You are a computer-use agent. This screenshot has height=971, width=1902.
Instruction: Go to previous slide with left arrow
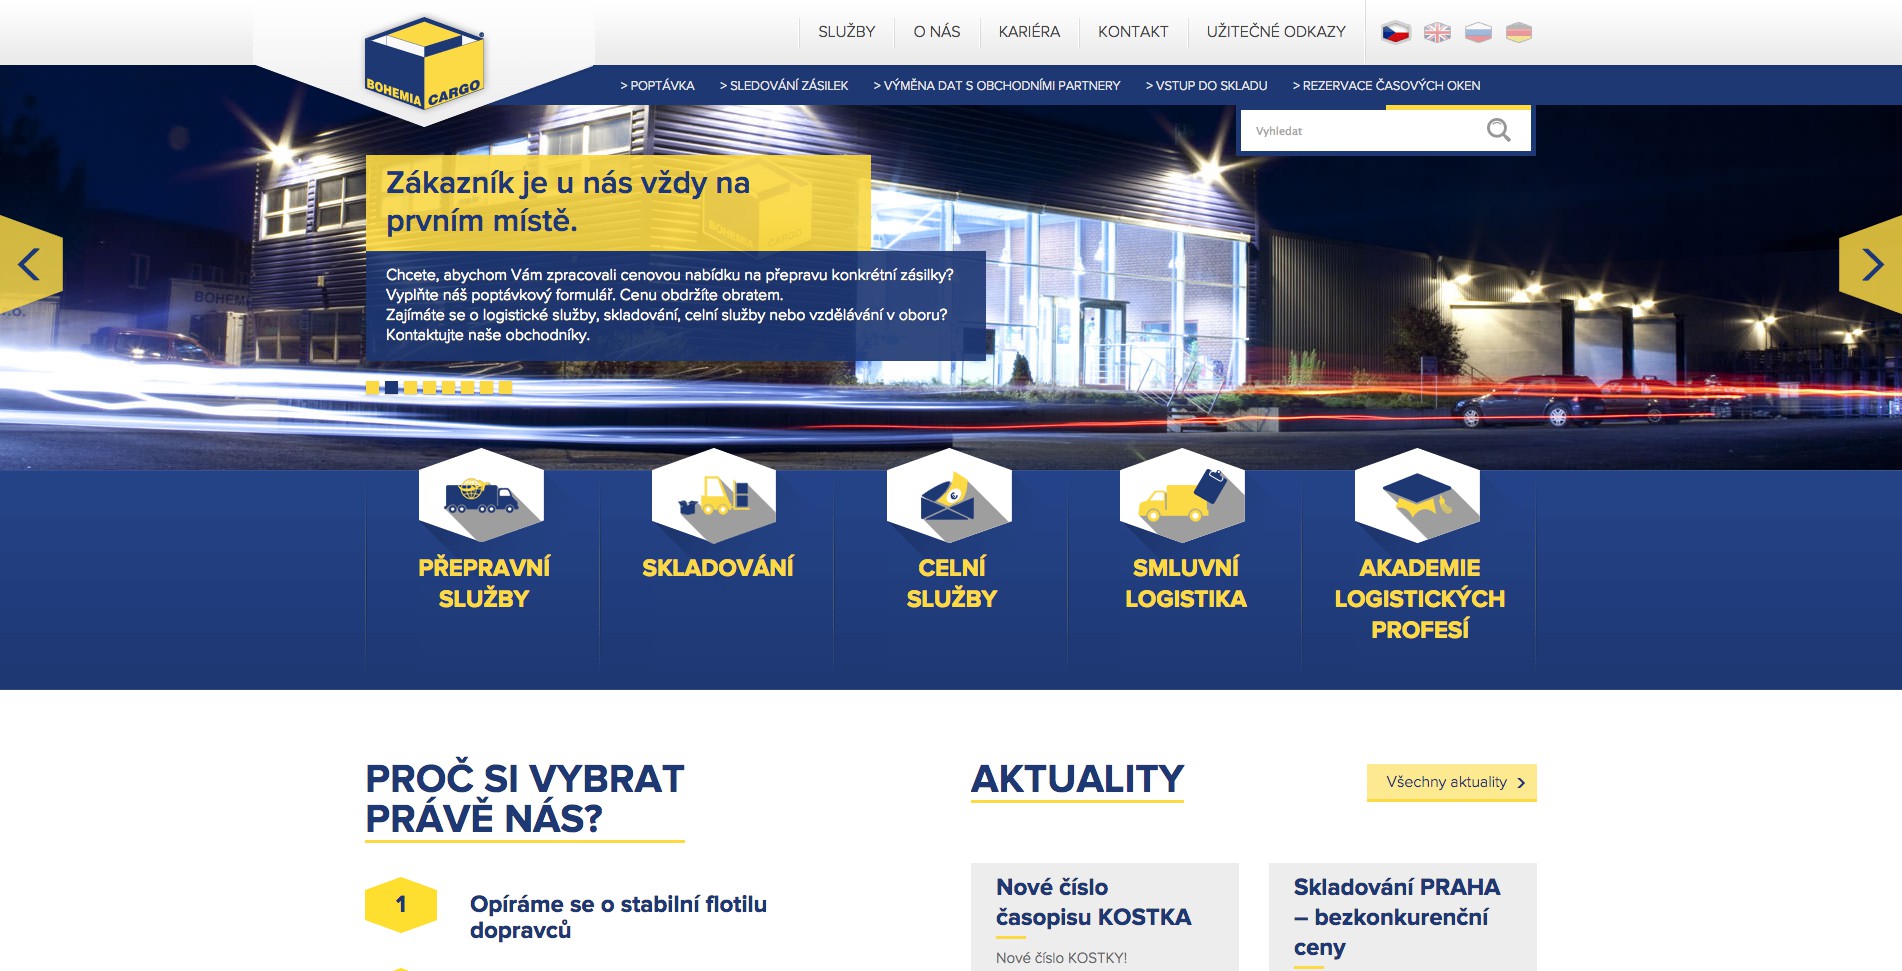click(x=30, y=265)
